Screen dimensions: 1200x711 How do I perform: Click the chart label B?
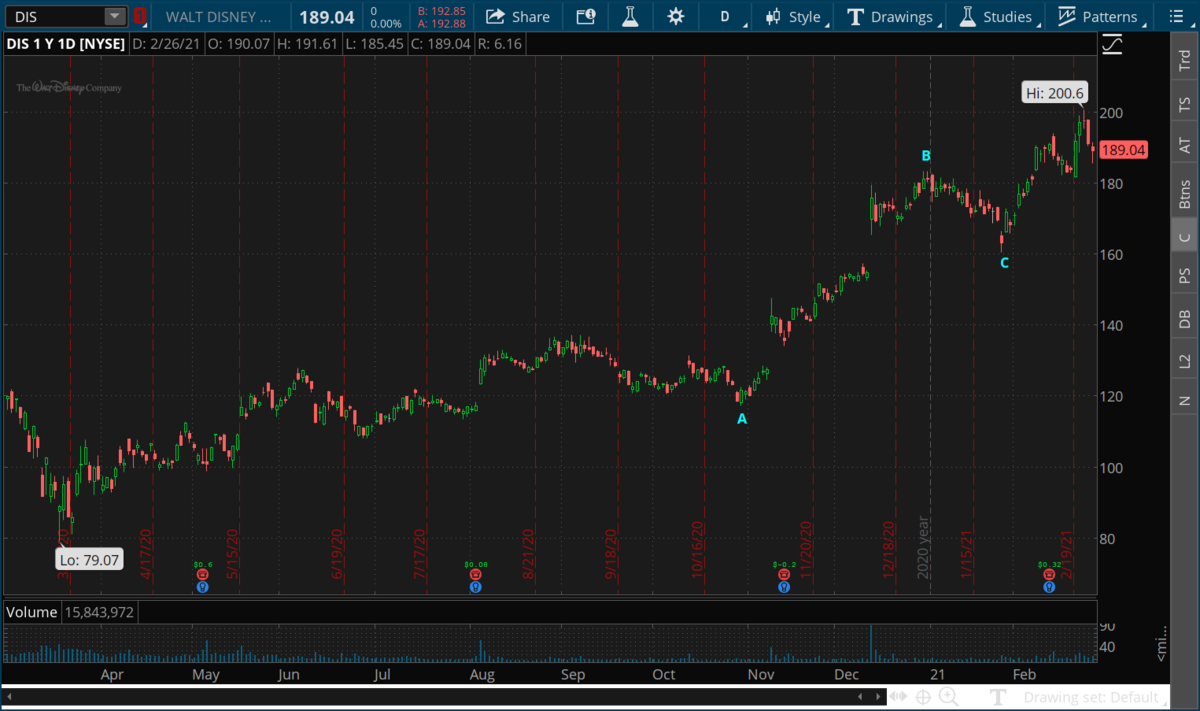click(x=926, y=155)
